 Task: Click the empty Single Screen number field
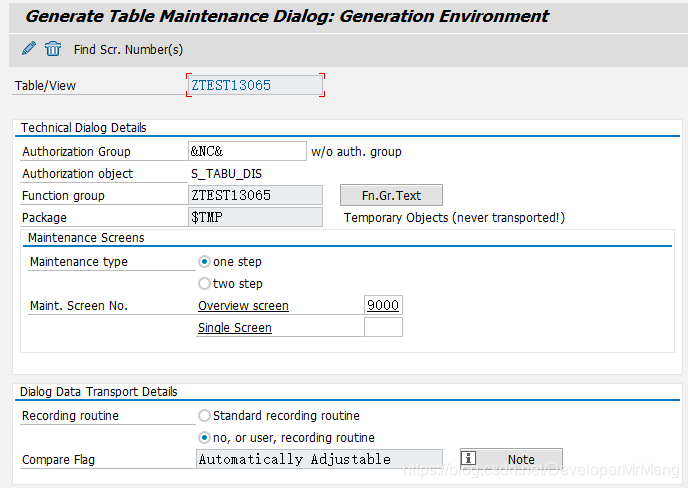click(383, 328)
